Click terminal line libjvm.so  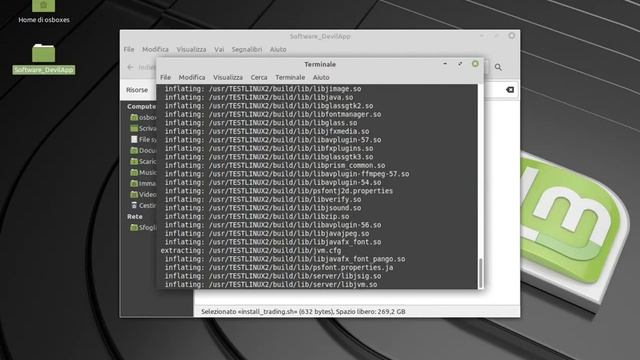[x=271, y=284]
